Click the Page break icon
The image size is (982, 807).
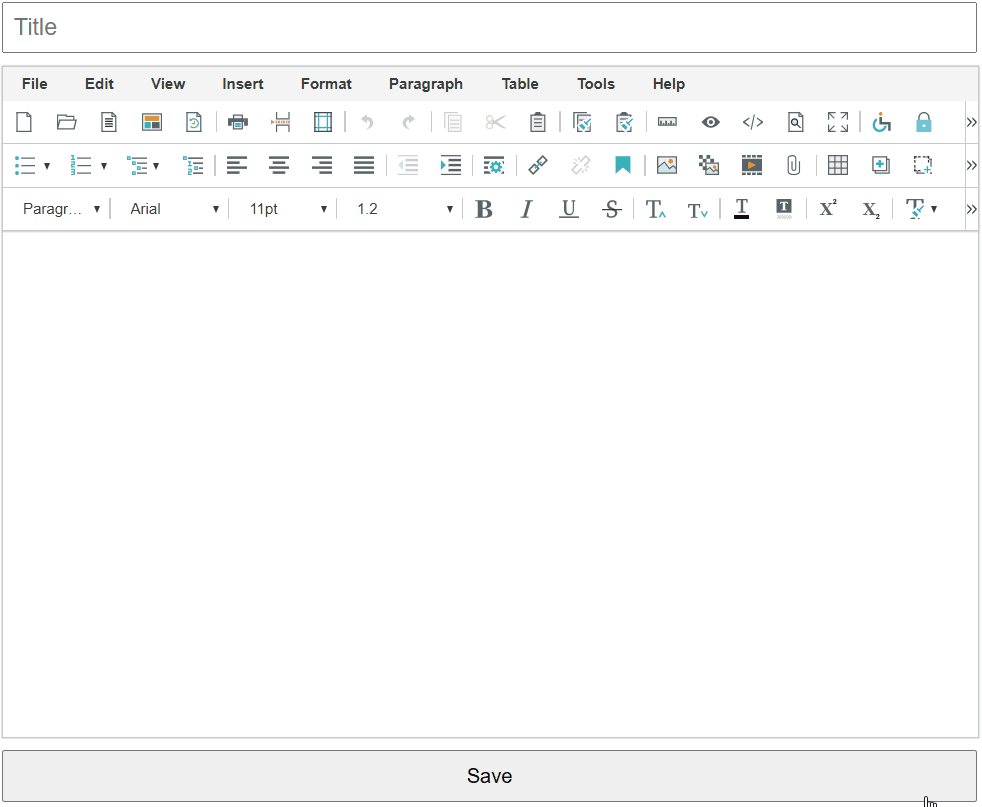281,122
